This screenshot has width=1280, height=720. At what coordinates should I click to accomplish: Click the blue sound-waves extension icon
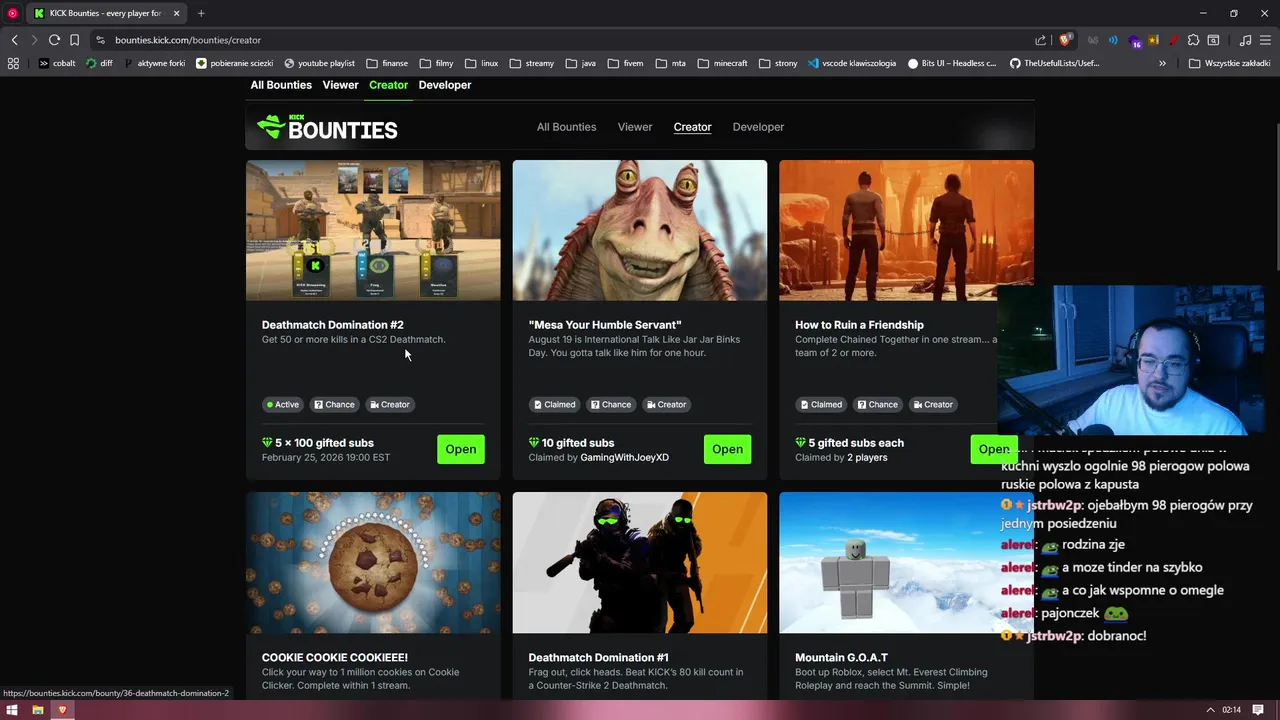(x=1113, y=40)
